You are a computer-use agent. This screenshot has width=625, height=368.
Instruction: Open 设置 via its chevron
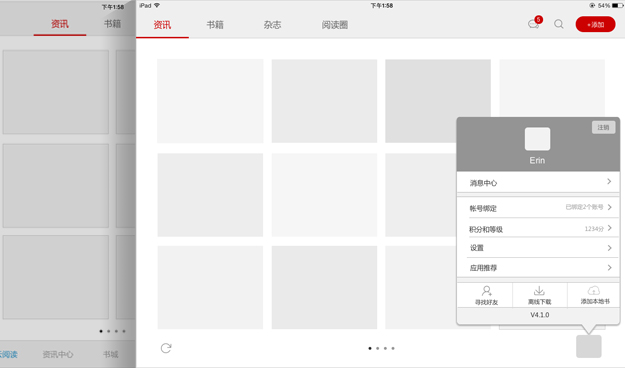coord(609,248)
